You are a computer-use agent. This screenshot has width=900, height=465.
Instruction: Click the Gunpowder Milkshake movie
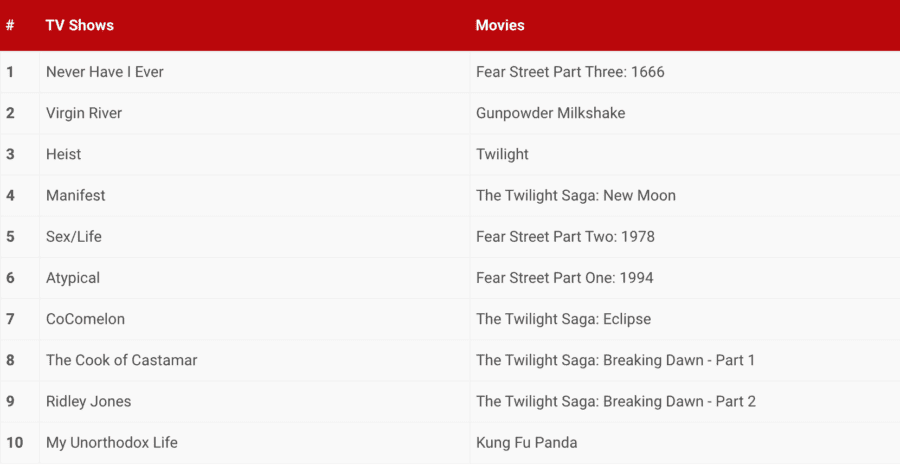point(550,113)
